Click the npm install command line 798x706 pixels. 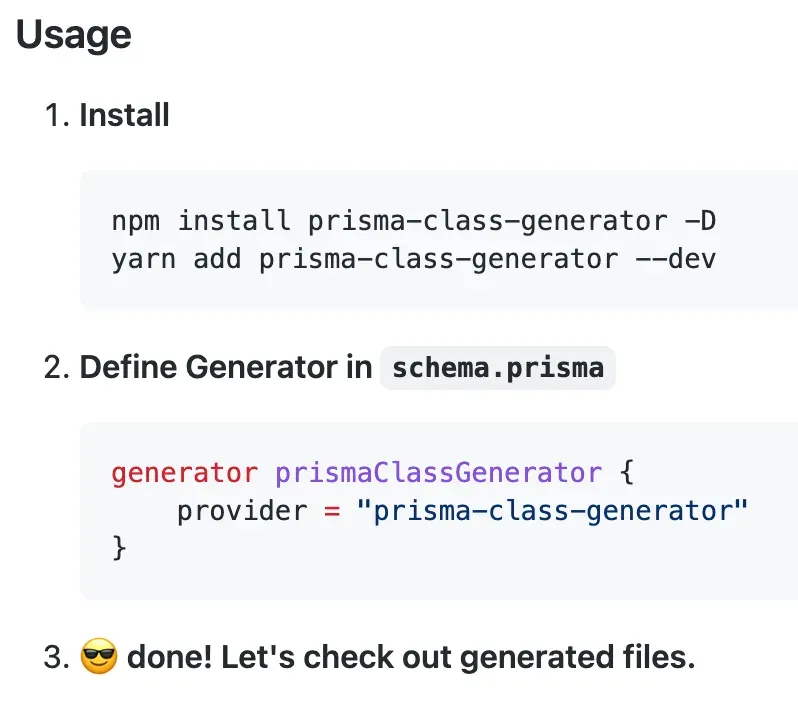tap(414, 221)
